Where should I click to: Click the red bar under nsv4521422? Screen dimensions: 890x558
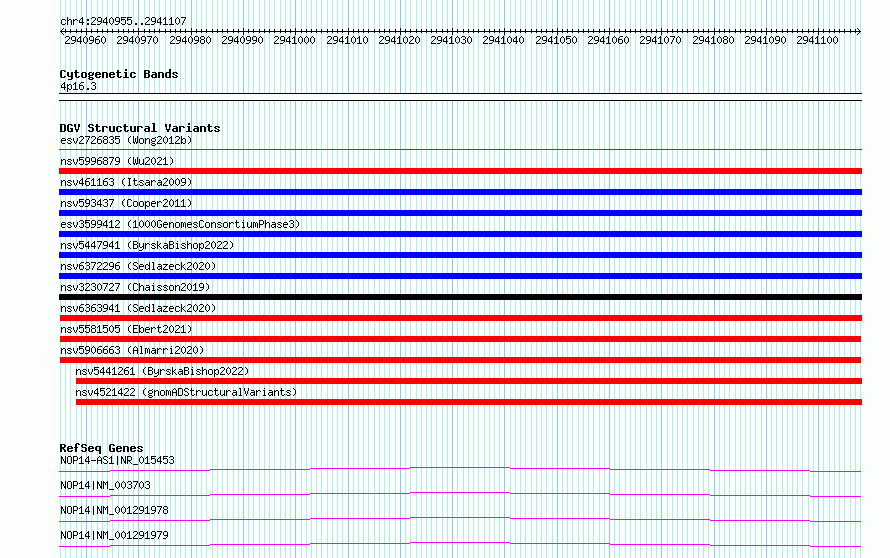[x=469, y=402]
